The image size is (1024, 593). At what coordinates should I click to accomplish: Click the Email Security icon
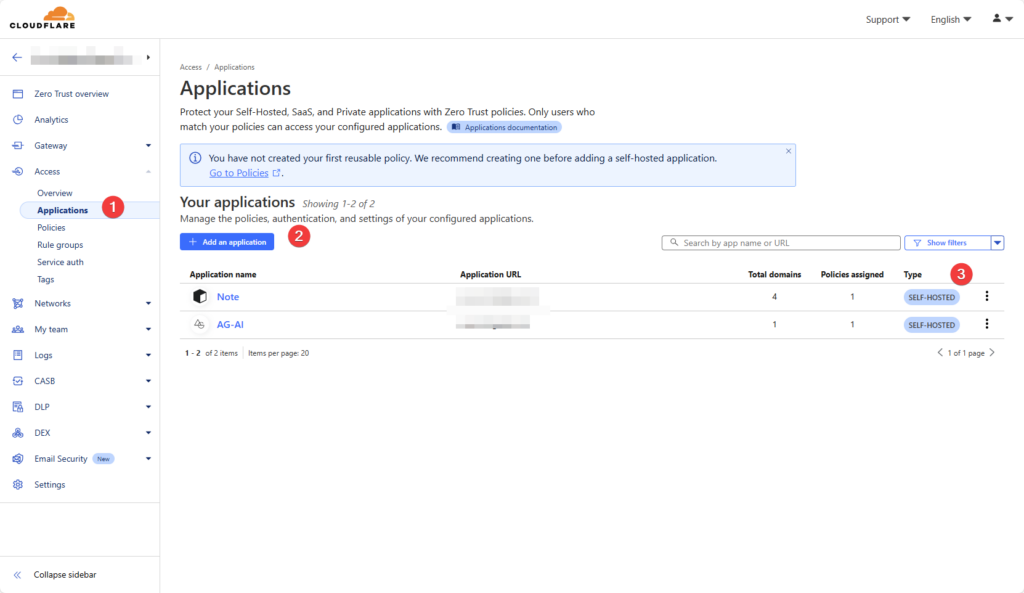[18, 458]
